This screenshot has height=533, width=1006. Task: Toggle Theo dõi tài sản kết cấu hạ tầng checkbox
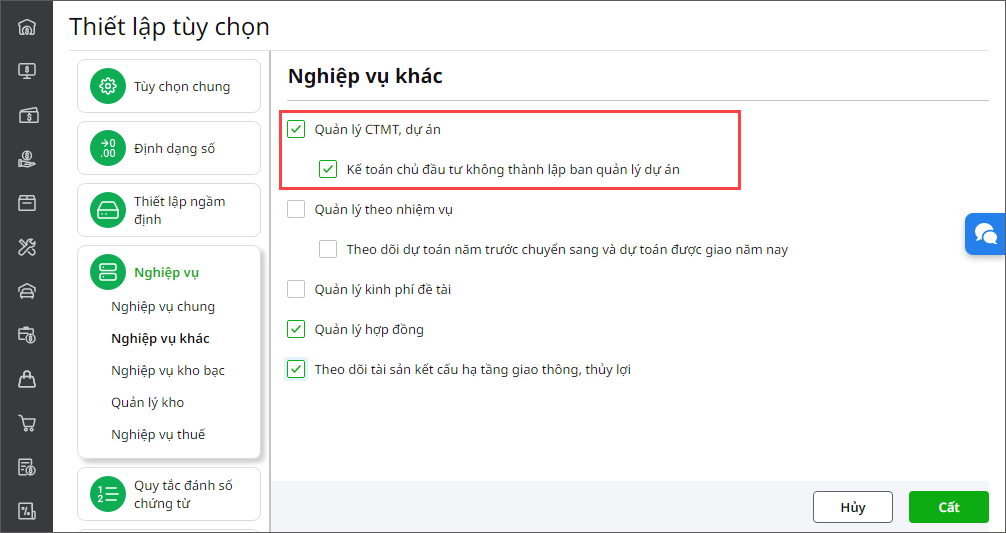pos(296,369)
